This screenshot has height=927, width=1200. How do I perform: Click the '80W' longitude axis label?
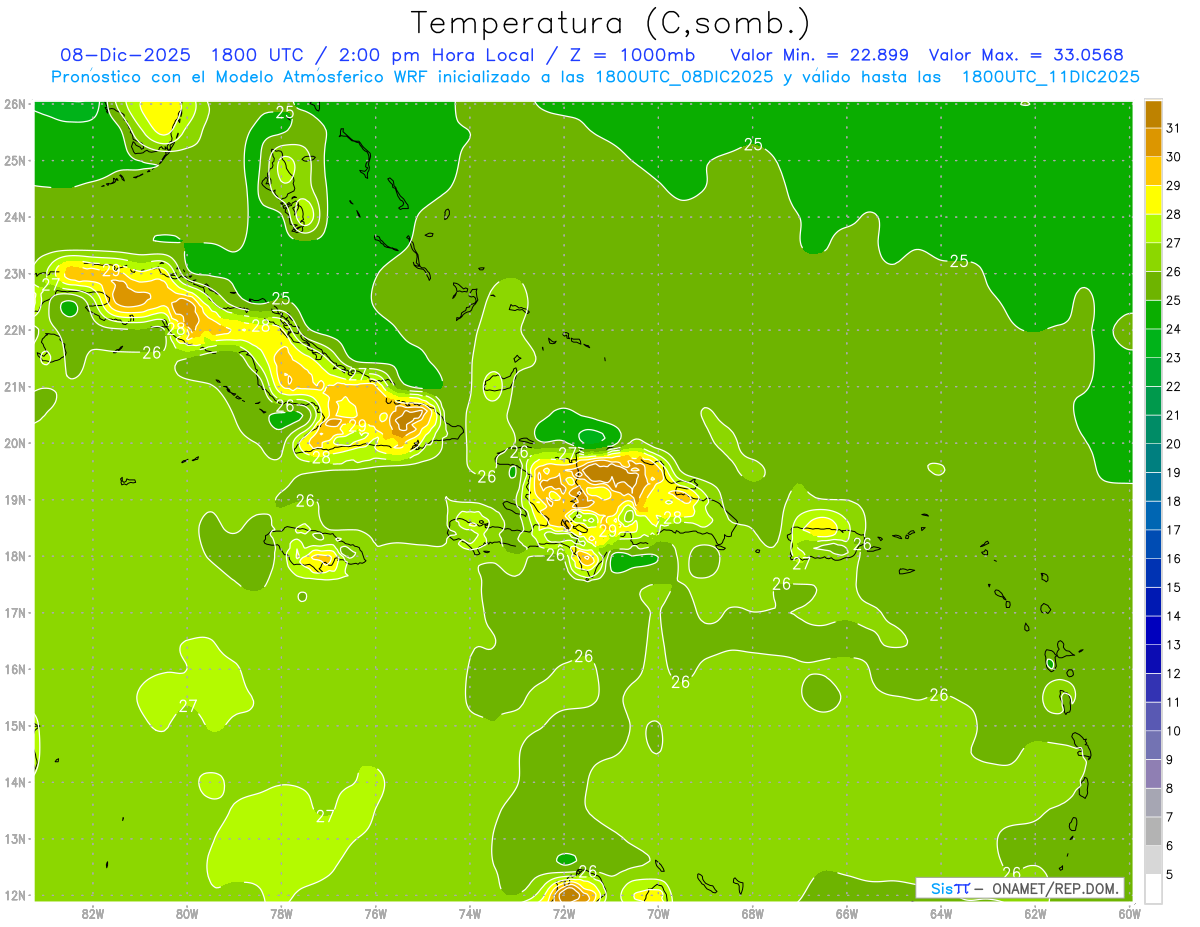tap(187, 913)
